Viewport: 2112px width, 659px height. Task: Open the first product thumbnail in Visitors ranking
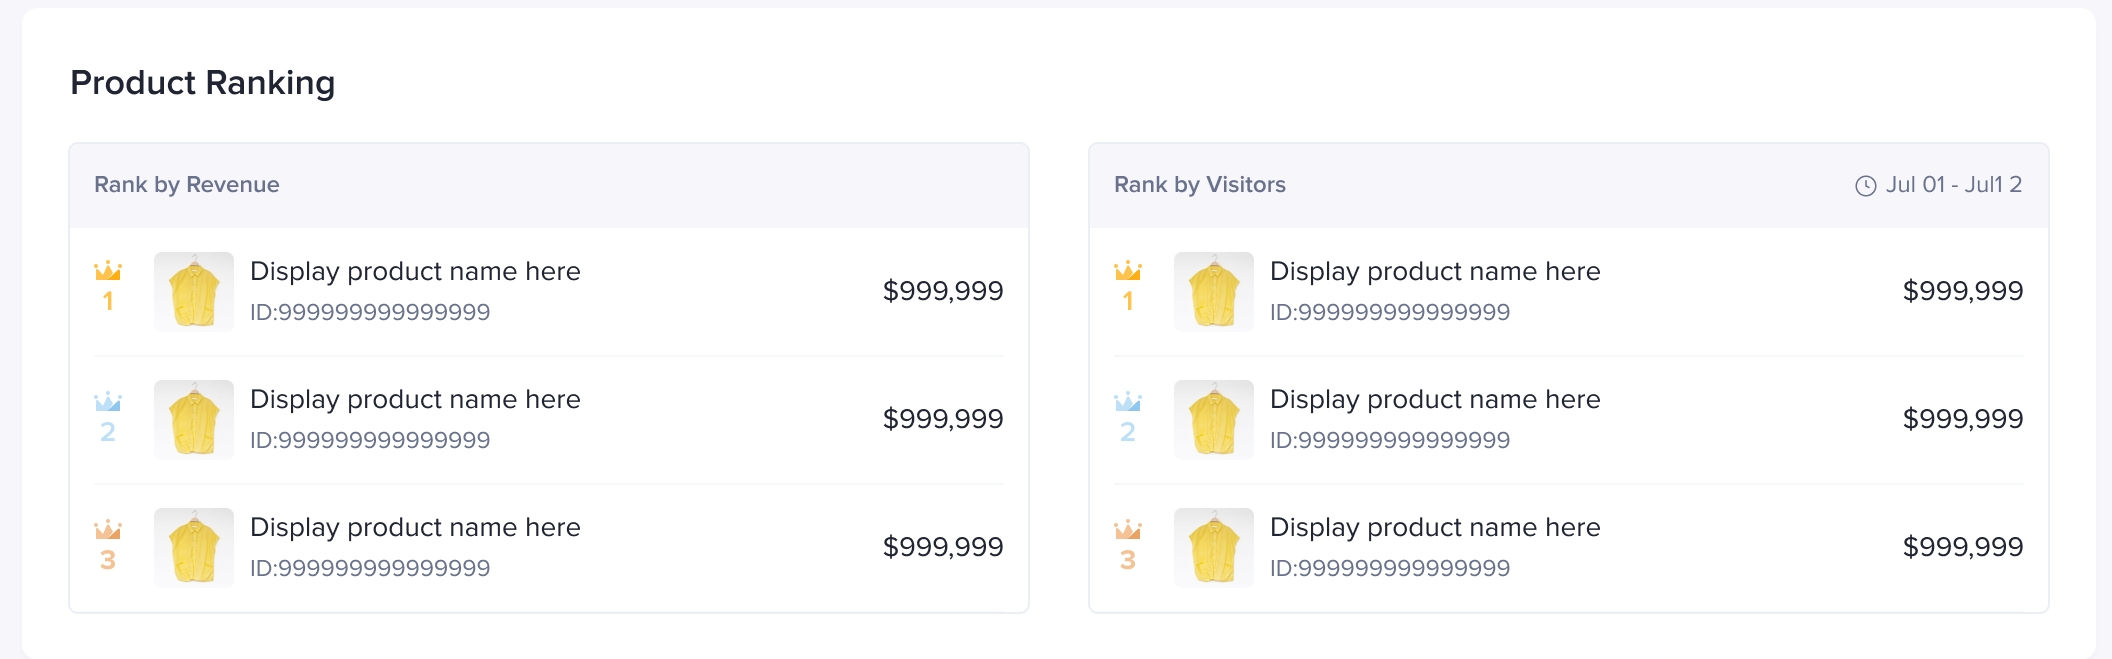point(1214,291)
